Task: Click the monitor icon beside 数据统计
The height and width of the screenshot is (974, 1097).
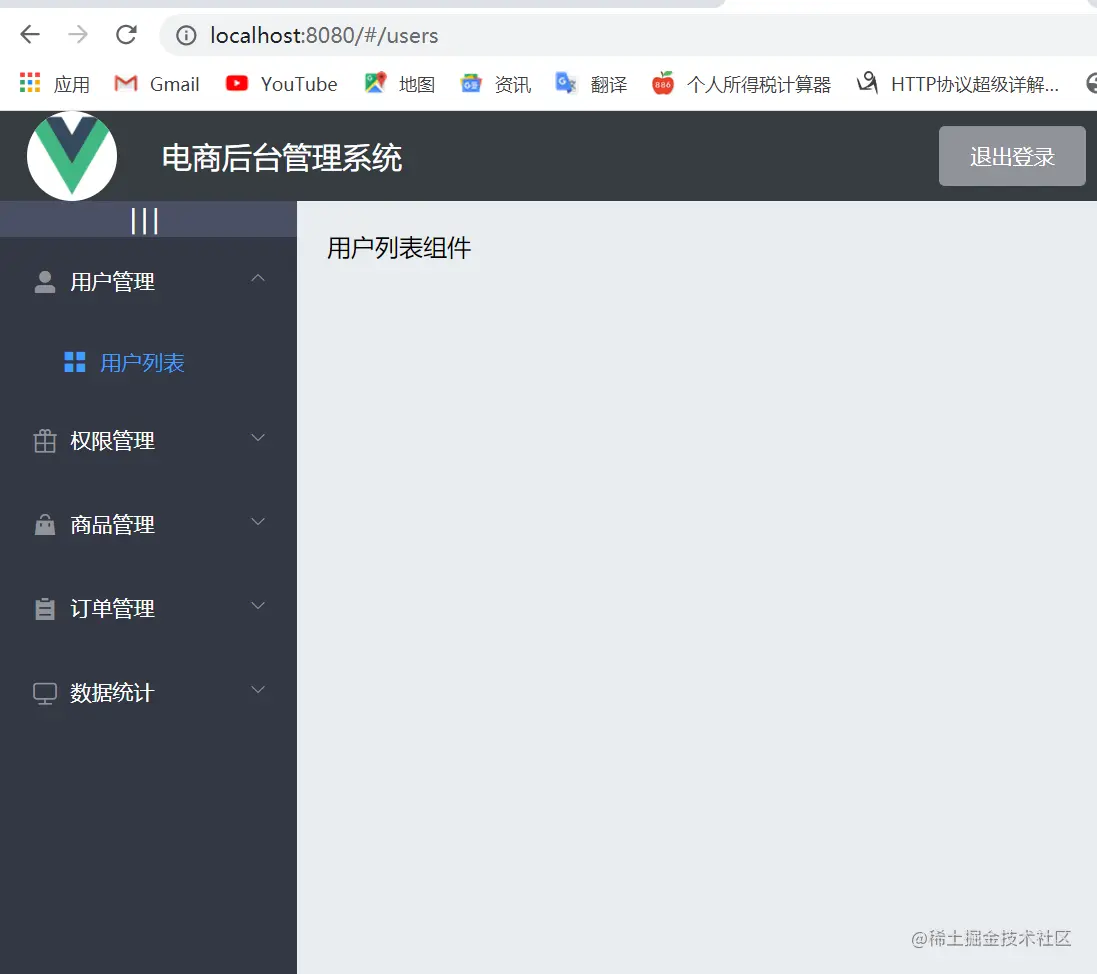Action: pyautogui.click(x=45, y=693)
